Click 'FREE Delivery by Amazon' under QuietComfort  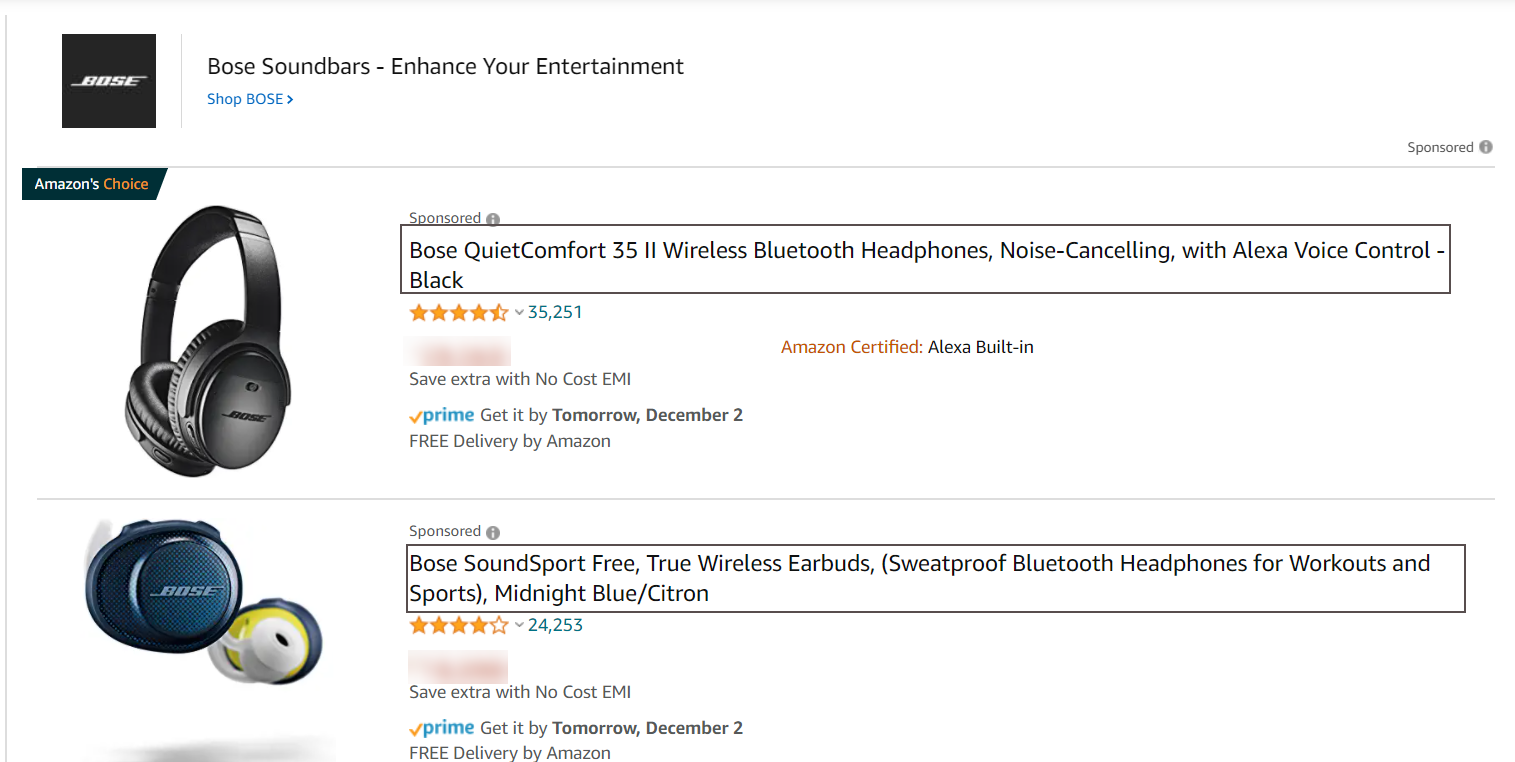pos(510,441)
